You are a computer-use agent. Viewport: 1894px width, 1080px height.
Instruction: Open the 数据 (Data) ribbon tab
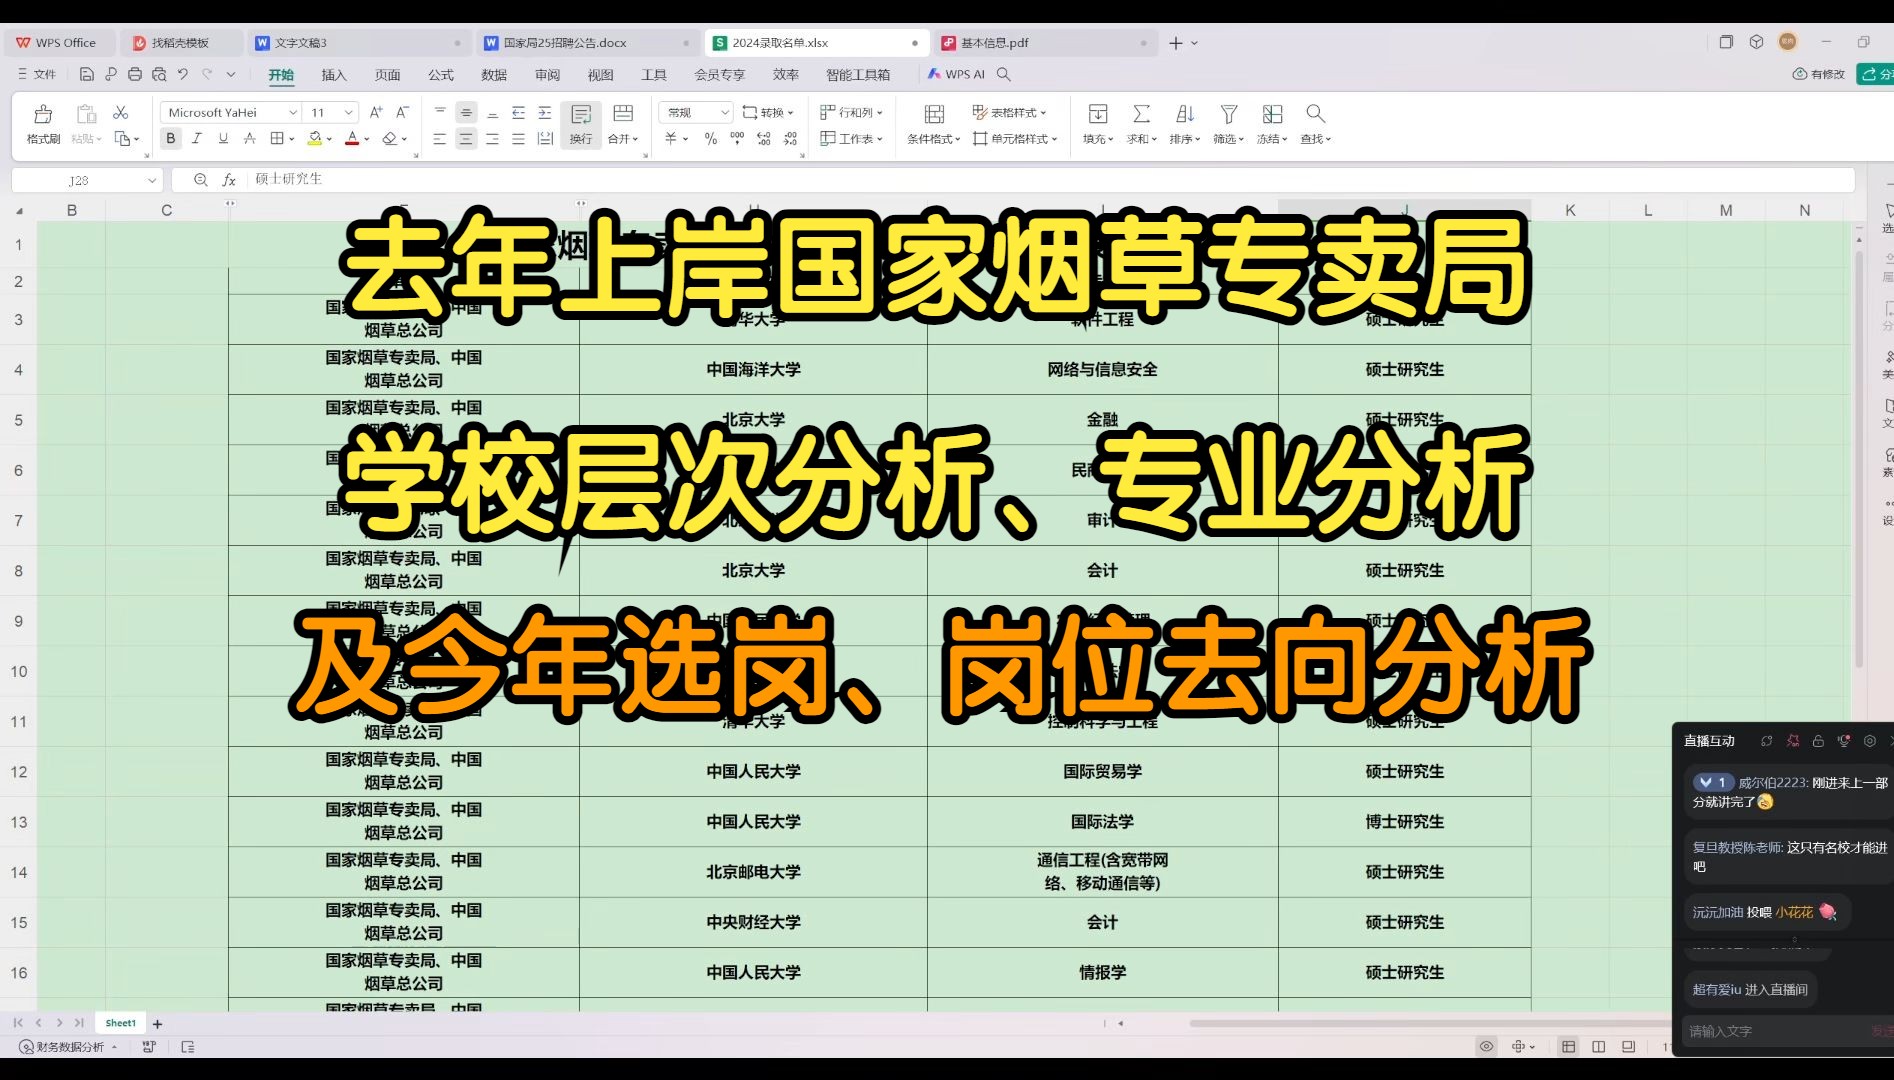coord(494,75)
